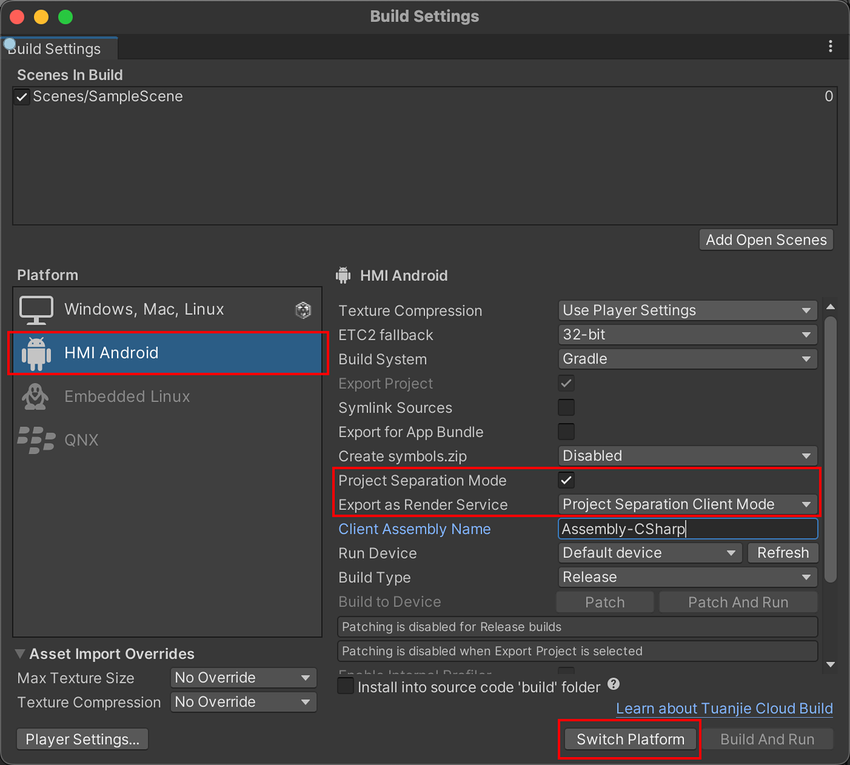Open the Texture Compression dropdown
Viewport: 850px width, 765px height.
[687, 311]
